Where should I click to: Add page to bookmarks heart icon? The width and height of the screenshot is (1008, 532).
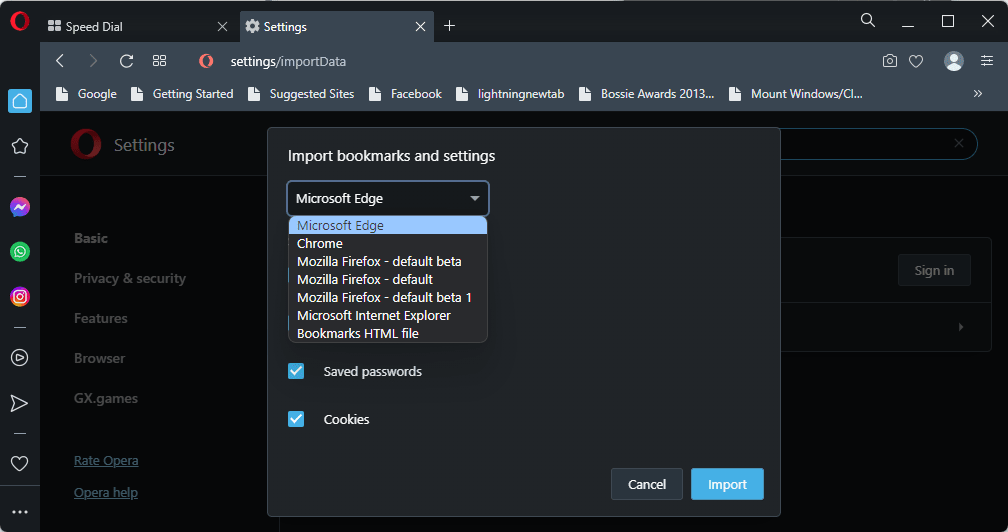click(916, 61)
